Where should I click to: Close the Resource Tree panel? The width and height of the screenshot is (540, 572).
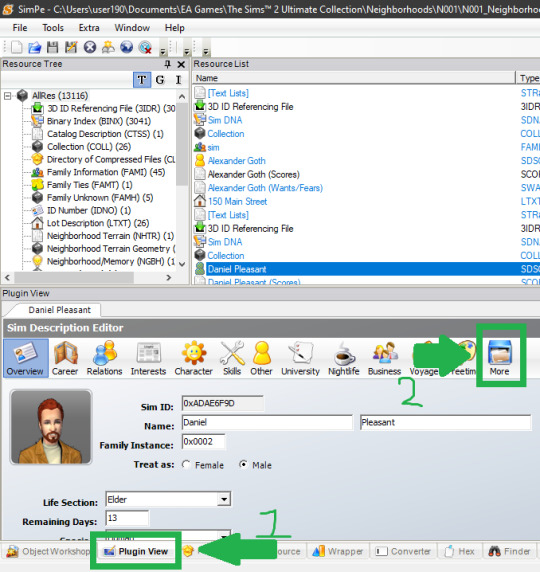click(x=181, y=64)
